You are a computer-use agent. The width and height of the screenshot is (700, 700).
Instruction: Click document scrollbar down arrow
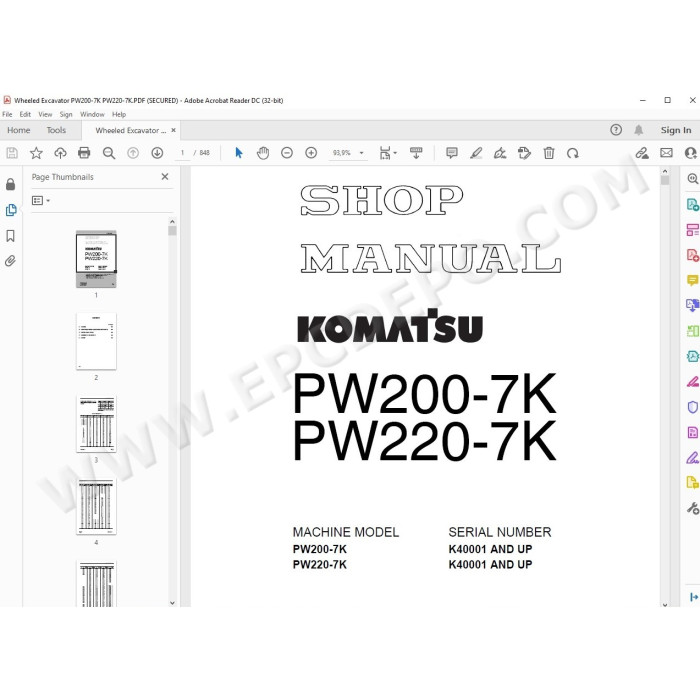(665, 604)
